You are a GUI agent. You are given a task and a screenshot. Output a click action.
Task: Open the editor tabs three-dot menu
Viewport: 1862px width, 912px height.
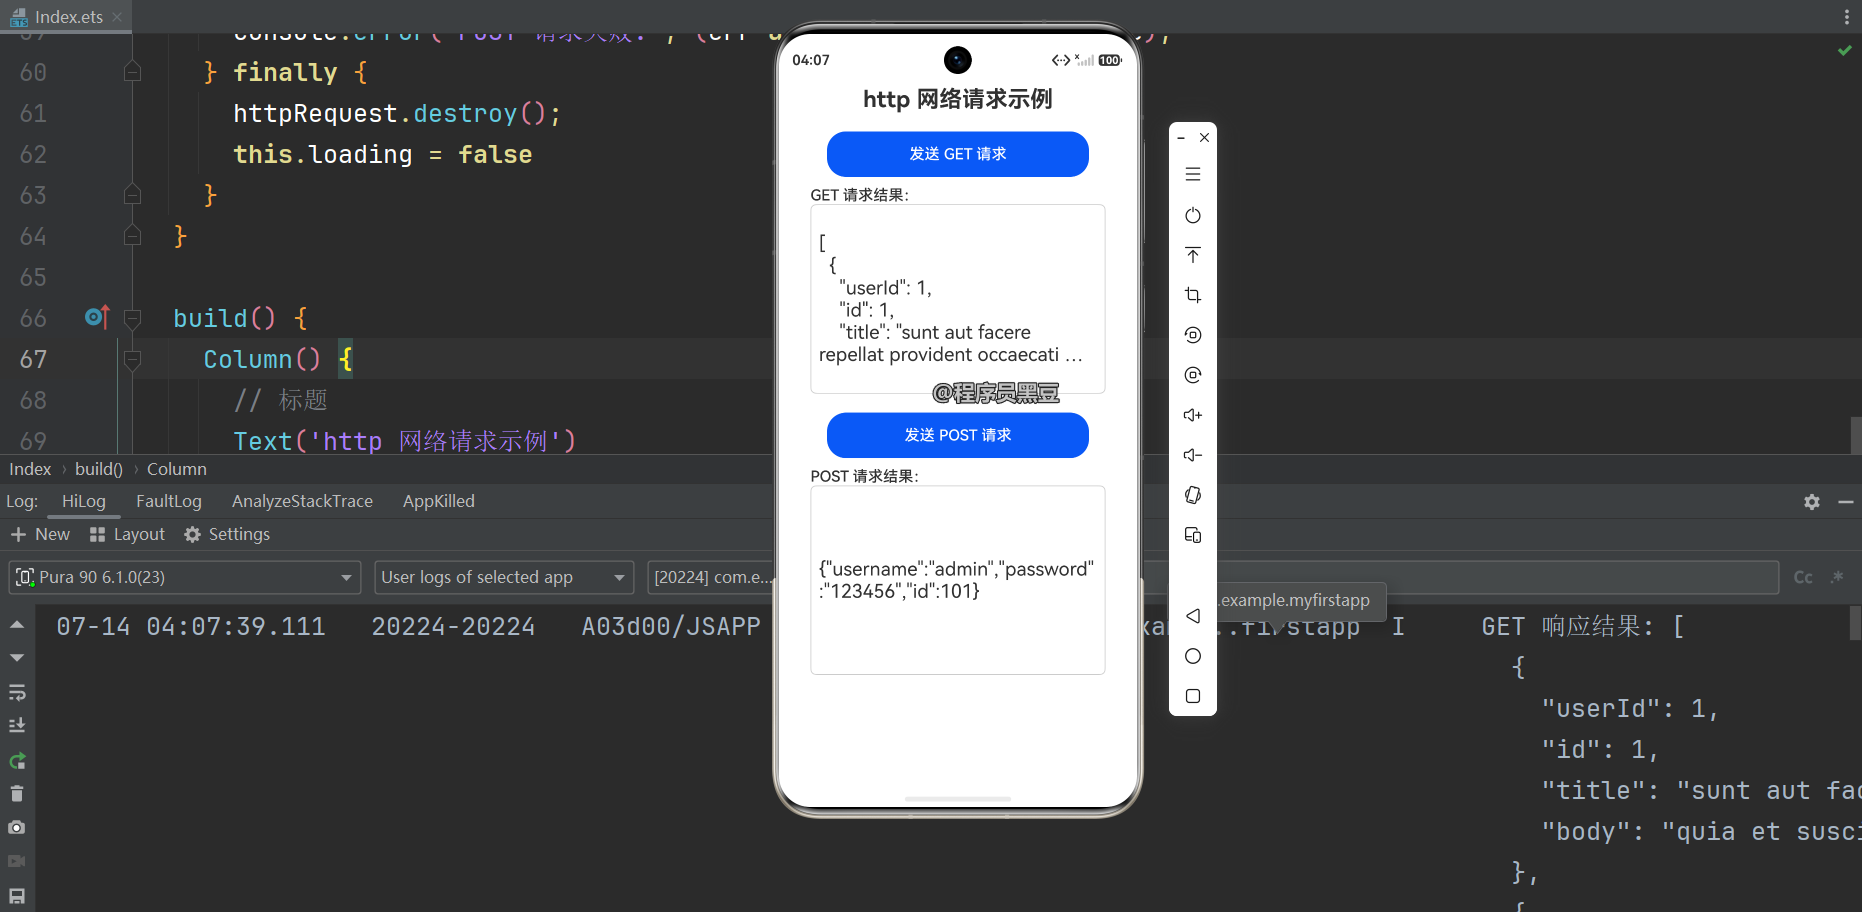(x=1846, y=17)
